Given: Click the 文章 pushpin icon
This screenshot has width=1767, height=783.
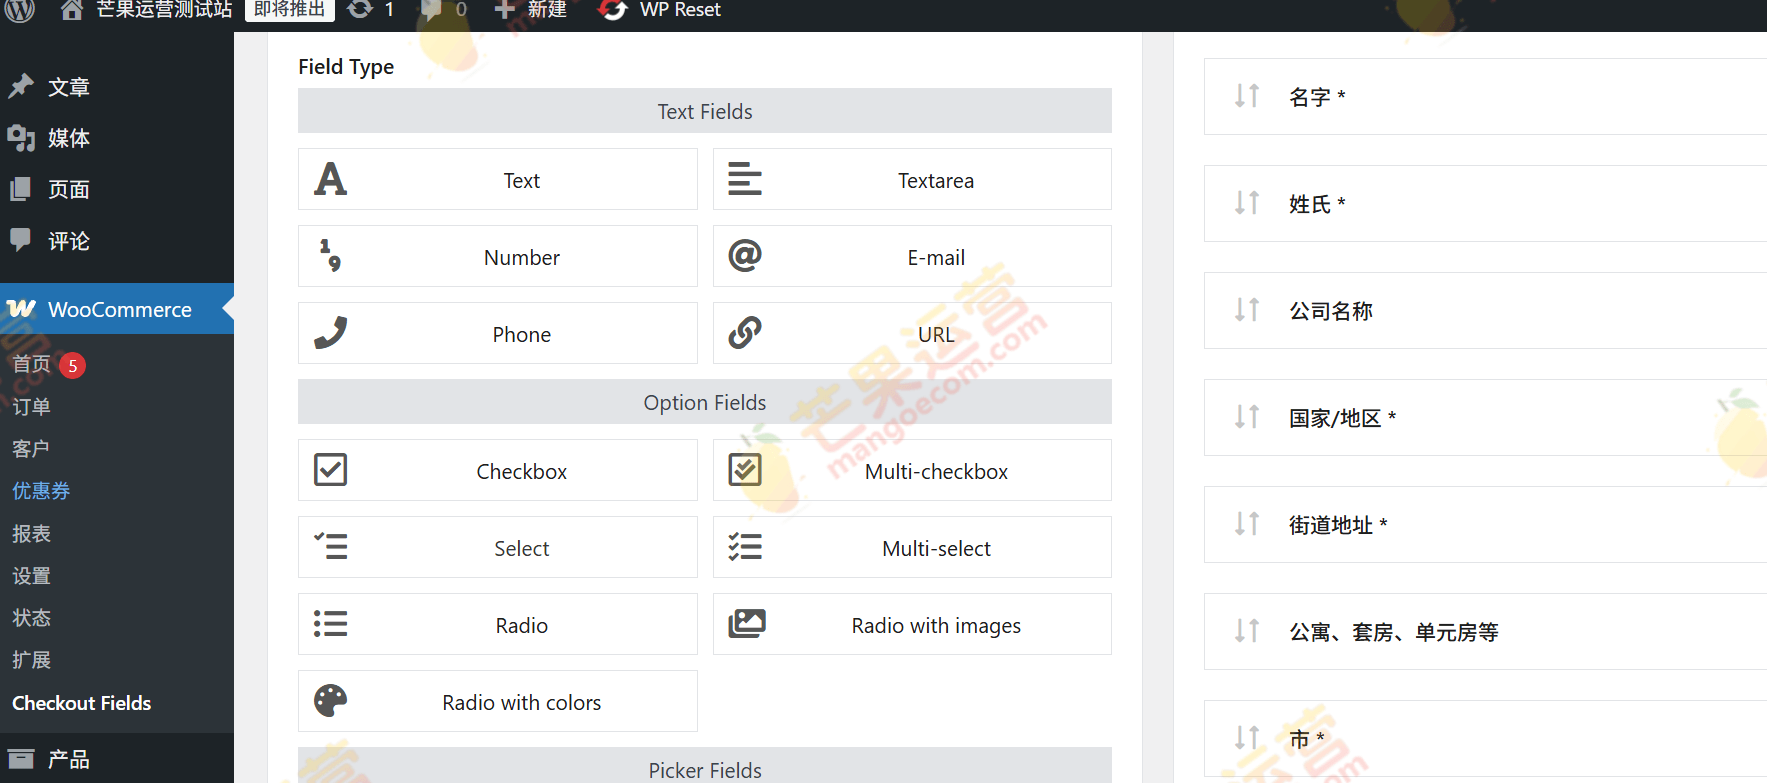Looking at the screenshot, I should (x=21, y=86).
